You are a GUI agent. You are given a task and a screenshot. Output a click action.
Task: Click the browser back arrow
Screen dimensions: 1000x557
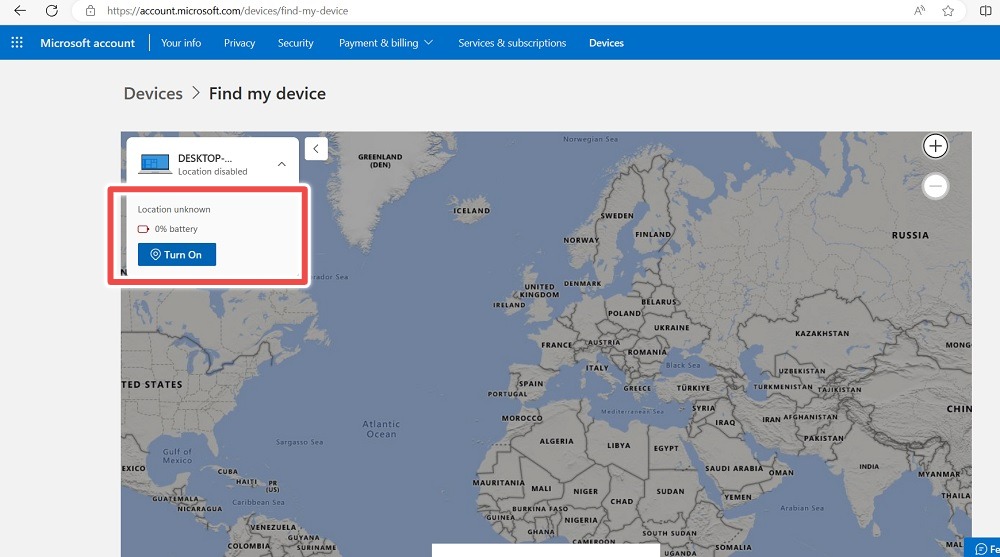20,11
